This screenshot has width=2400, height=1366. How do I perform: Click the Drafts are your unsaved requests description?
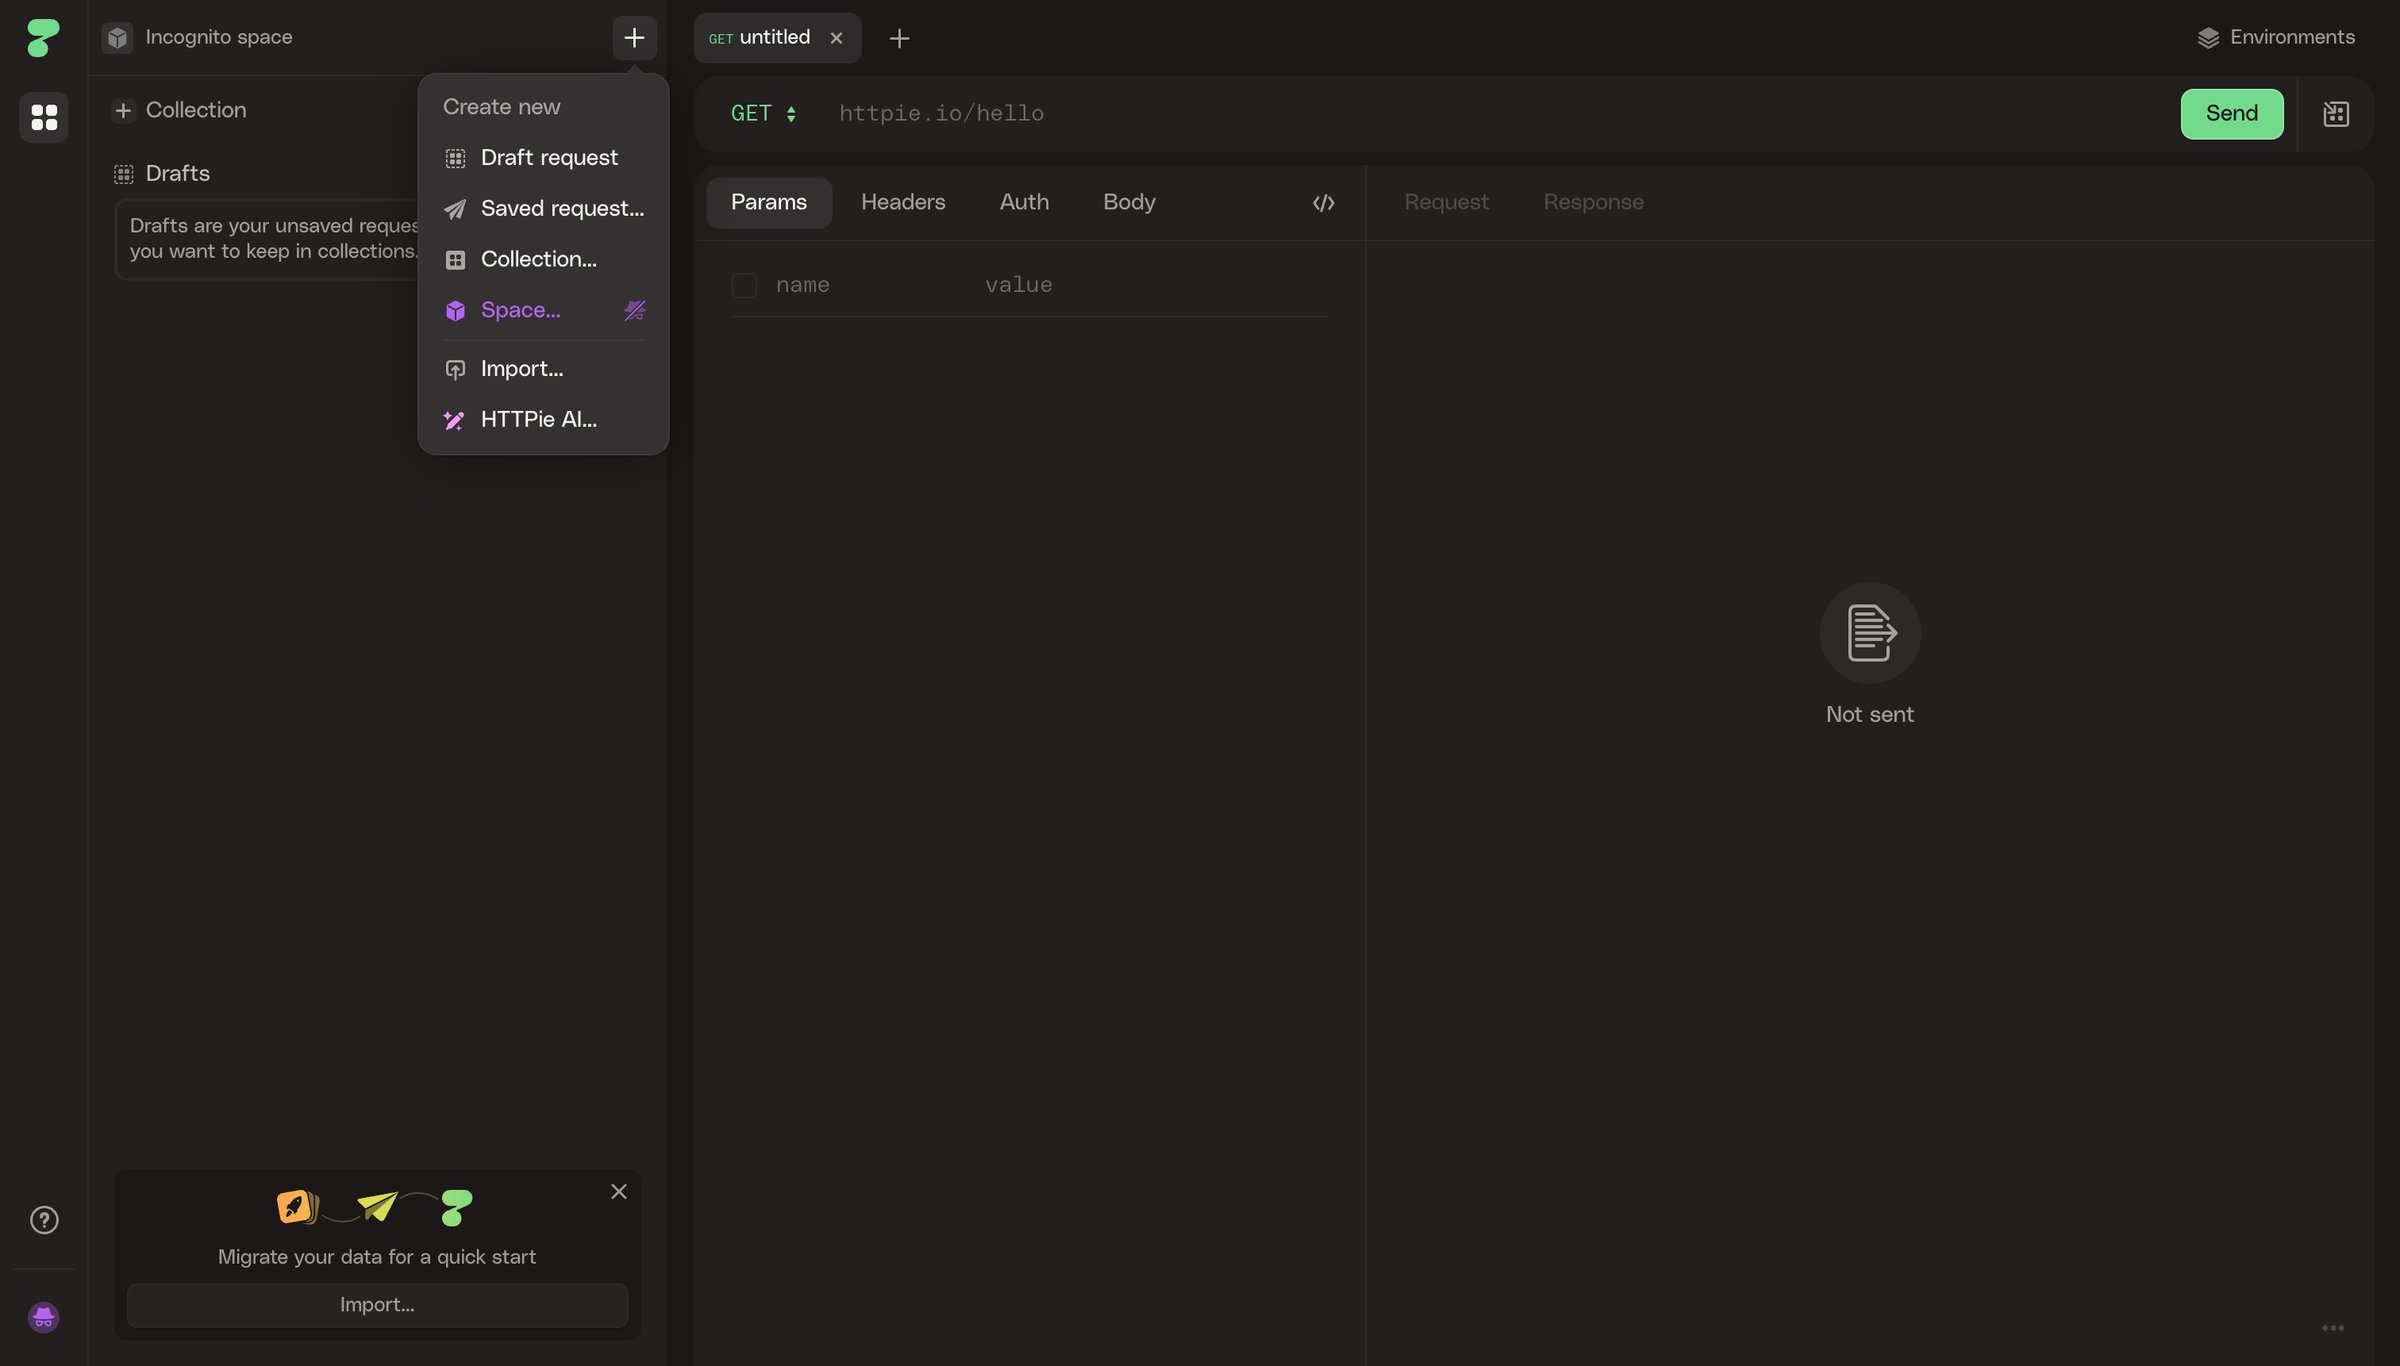[x=274, y=239]
